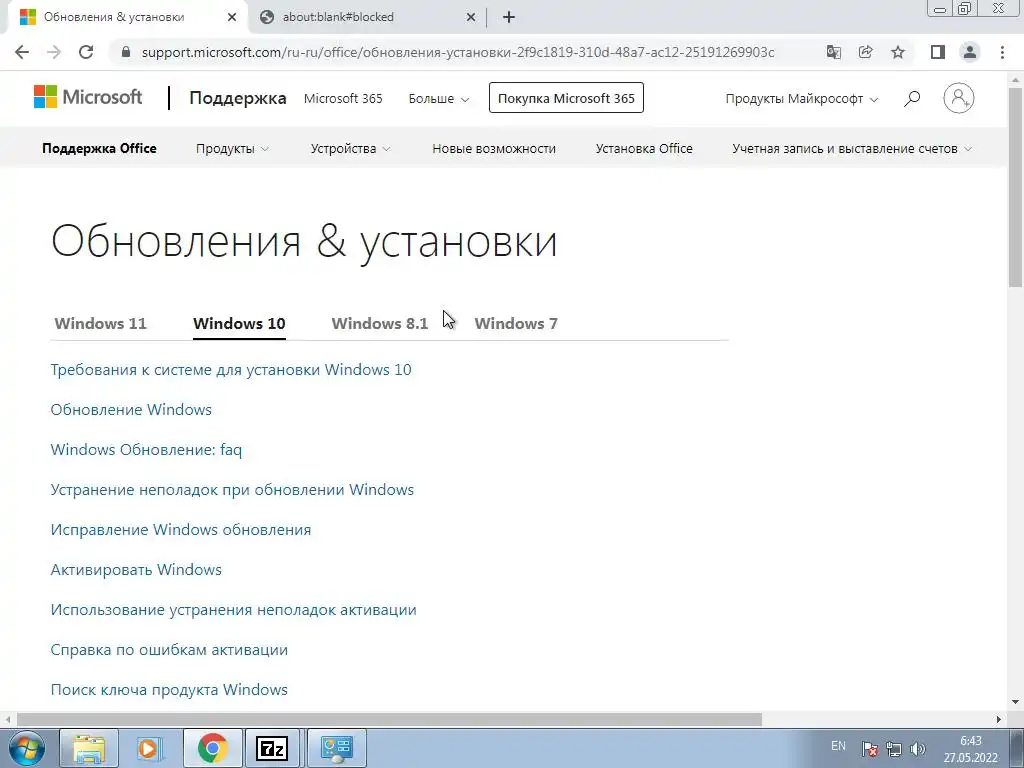Click the EN language indicator in tray
The width and height of the screenshot is (1024, 768).
(839, 746)
